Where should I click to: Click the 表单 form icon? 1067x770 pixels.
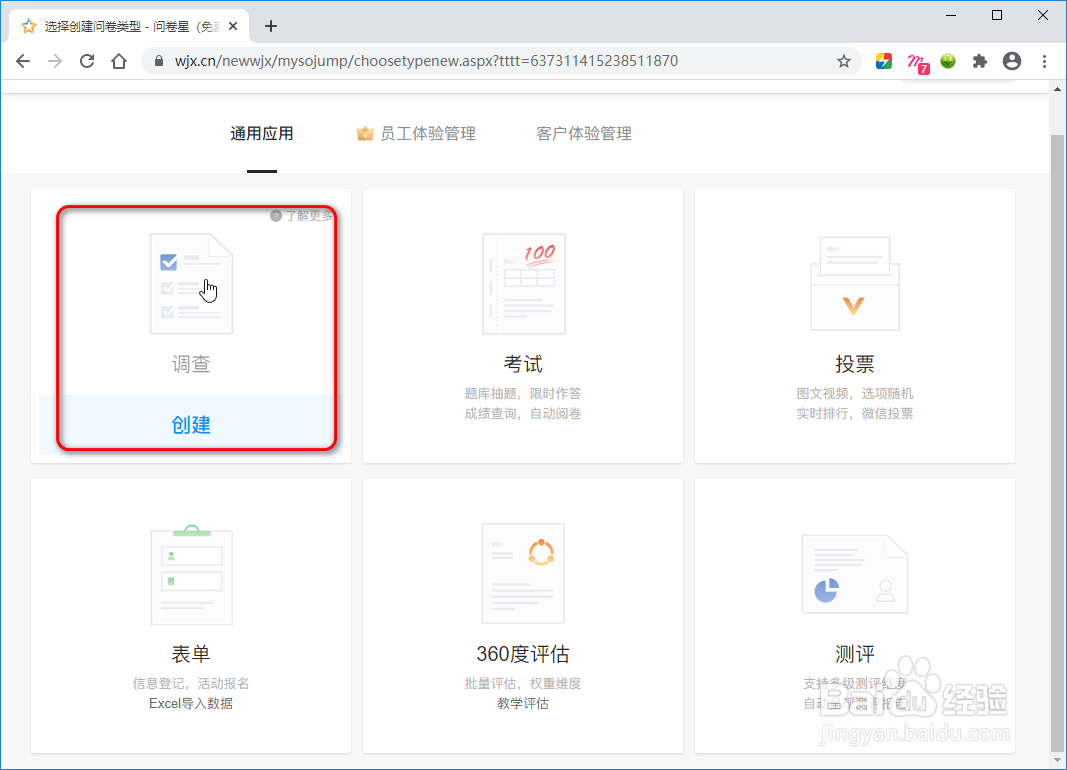[x=191, y=574]
